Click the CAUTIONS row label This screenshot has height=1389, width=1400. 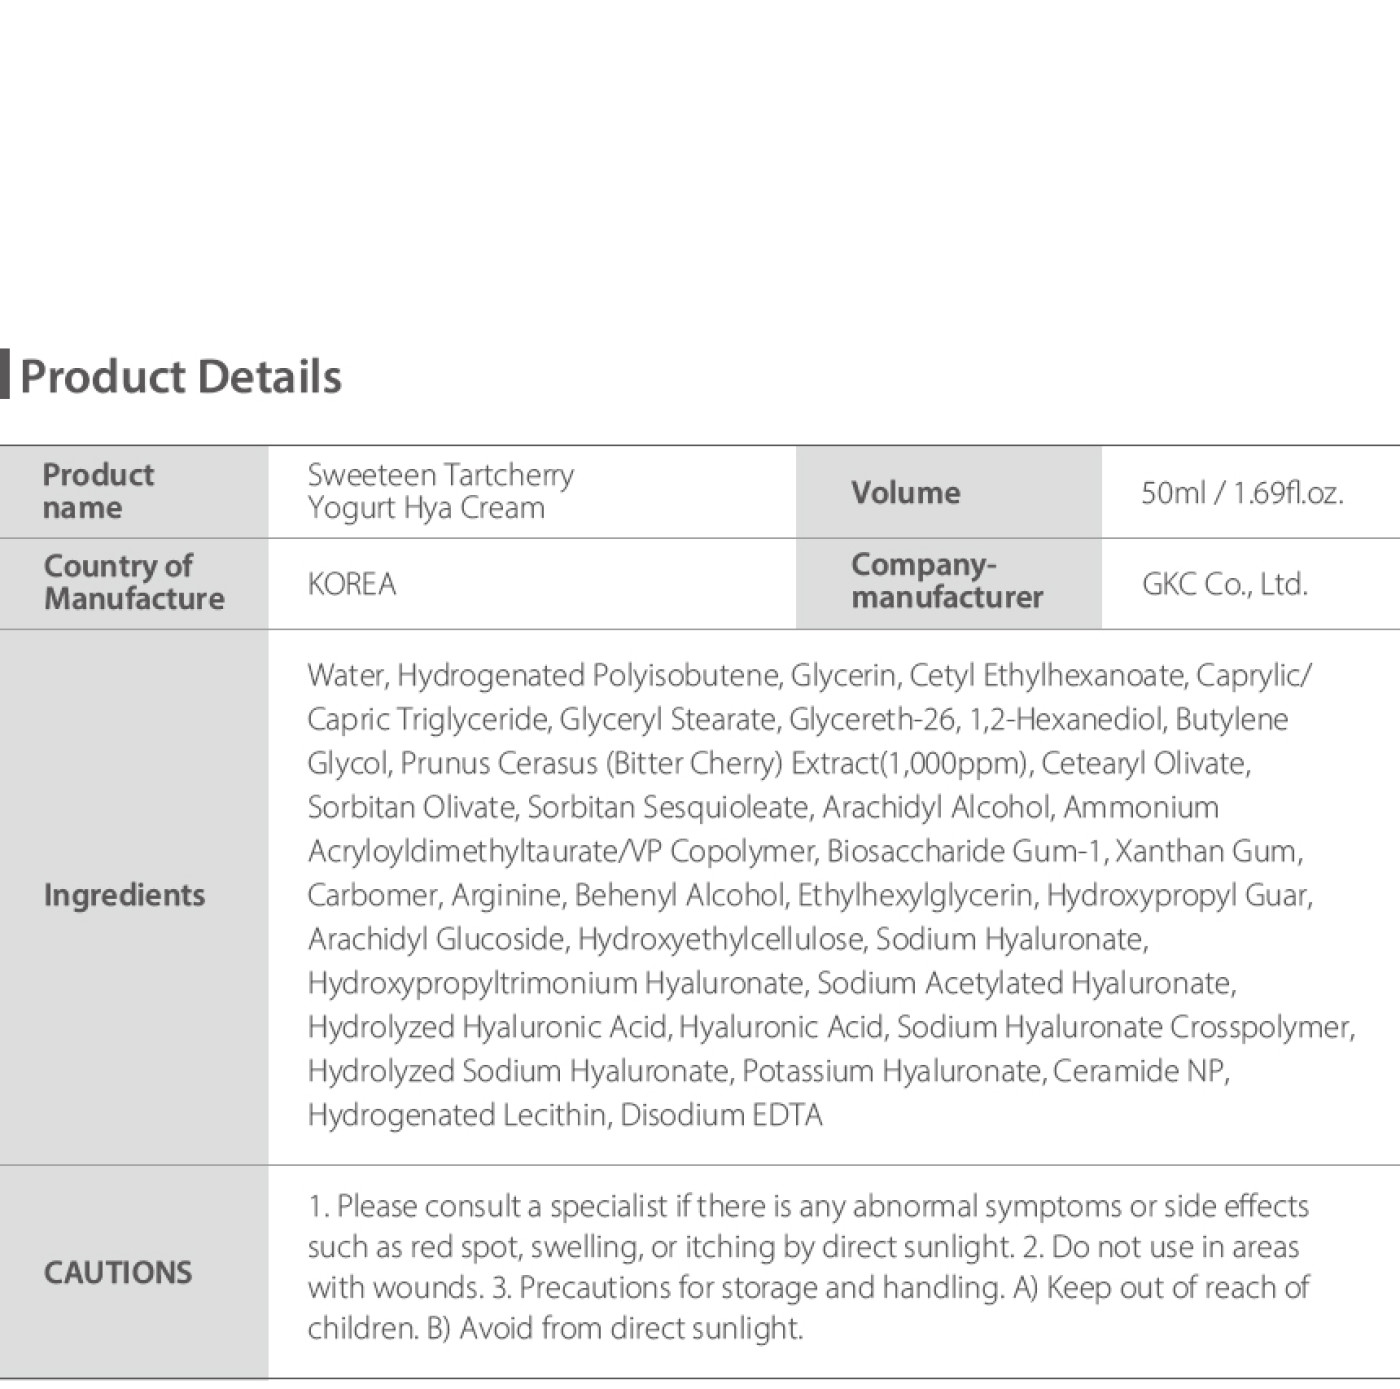click(118, 1273)
